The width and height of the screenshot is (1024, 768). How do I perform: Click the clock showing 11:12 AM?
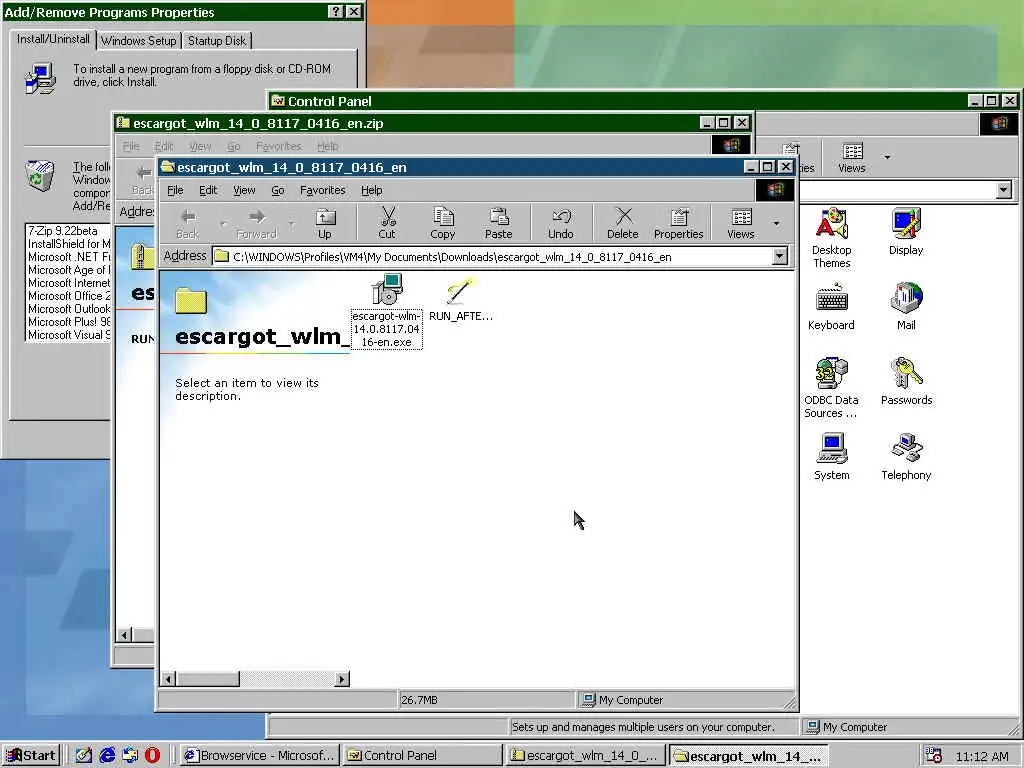[982, 756]
